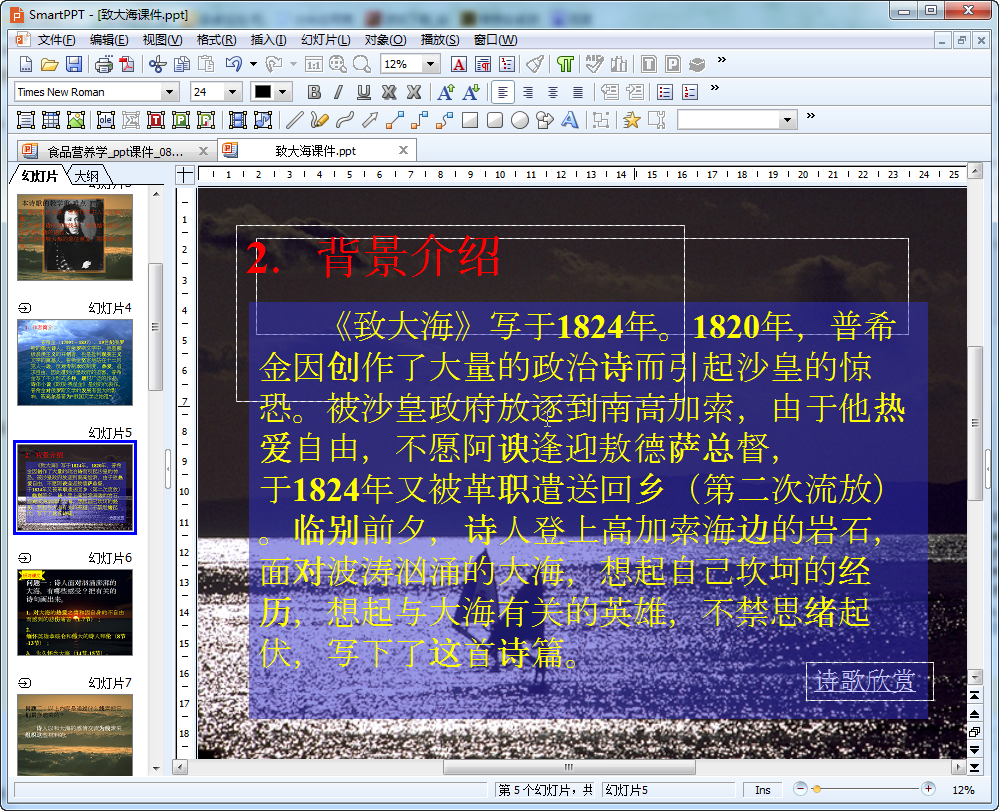Insert TextArt with the blue A icon
Screen dimensions: 999x811
pos(570,120)
